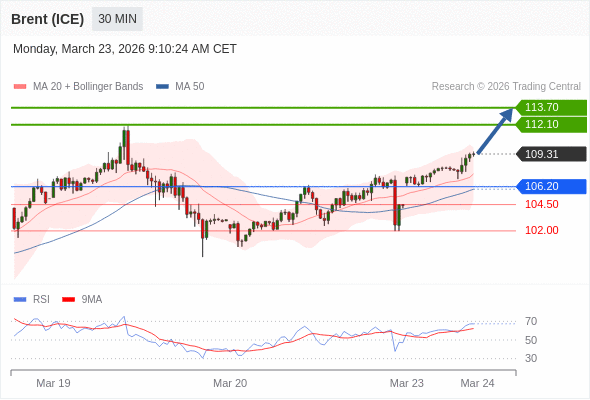Click the 113.70 resistance price tag
590x400 pixels.
[x=551, y=108]
